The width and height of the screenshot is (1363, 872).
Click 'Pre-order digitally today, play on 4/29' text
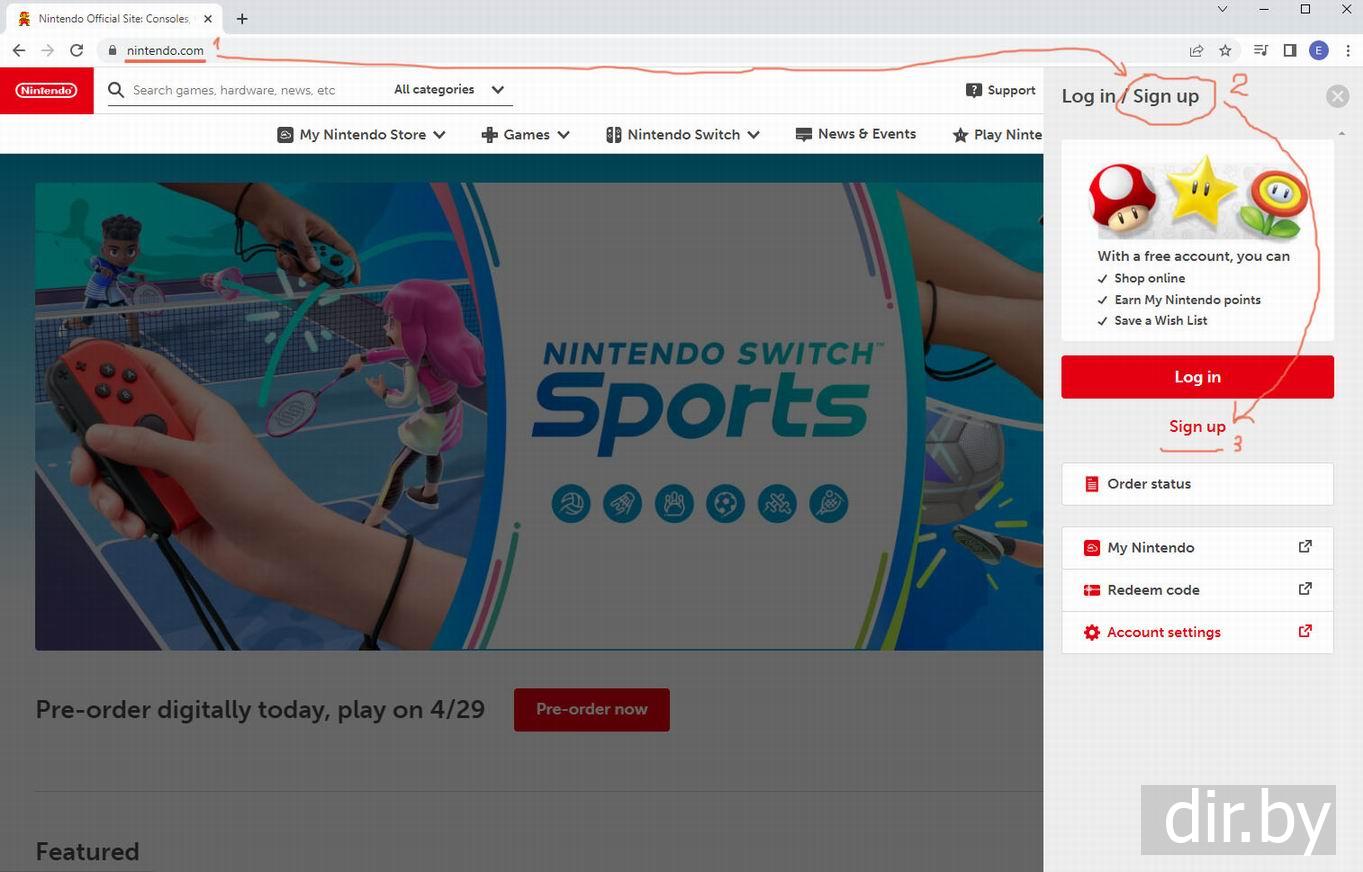coord(260,709)
